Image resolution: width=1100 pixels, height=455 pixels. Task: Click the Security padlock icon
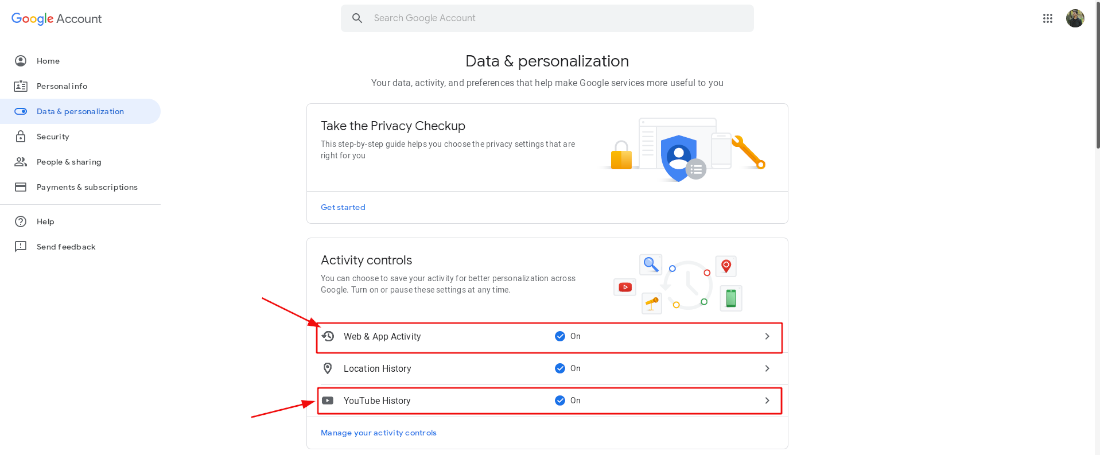click(20, 137)
